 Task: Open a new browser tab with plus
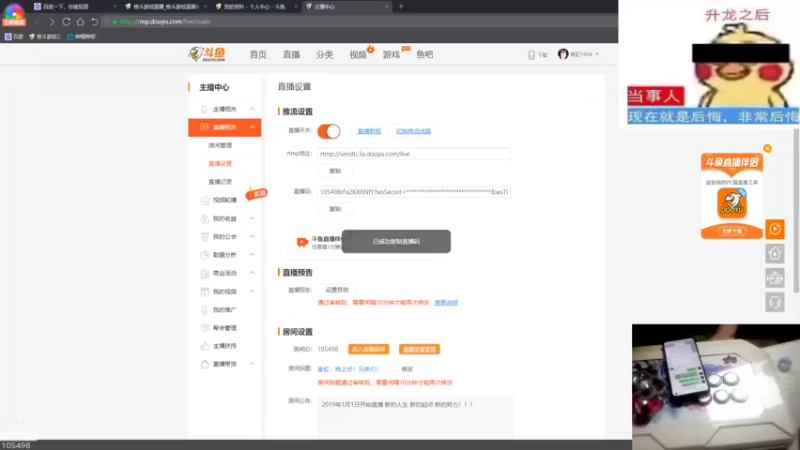(x=401, y=7)
